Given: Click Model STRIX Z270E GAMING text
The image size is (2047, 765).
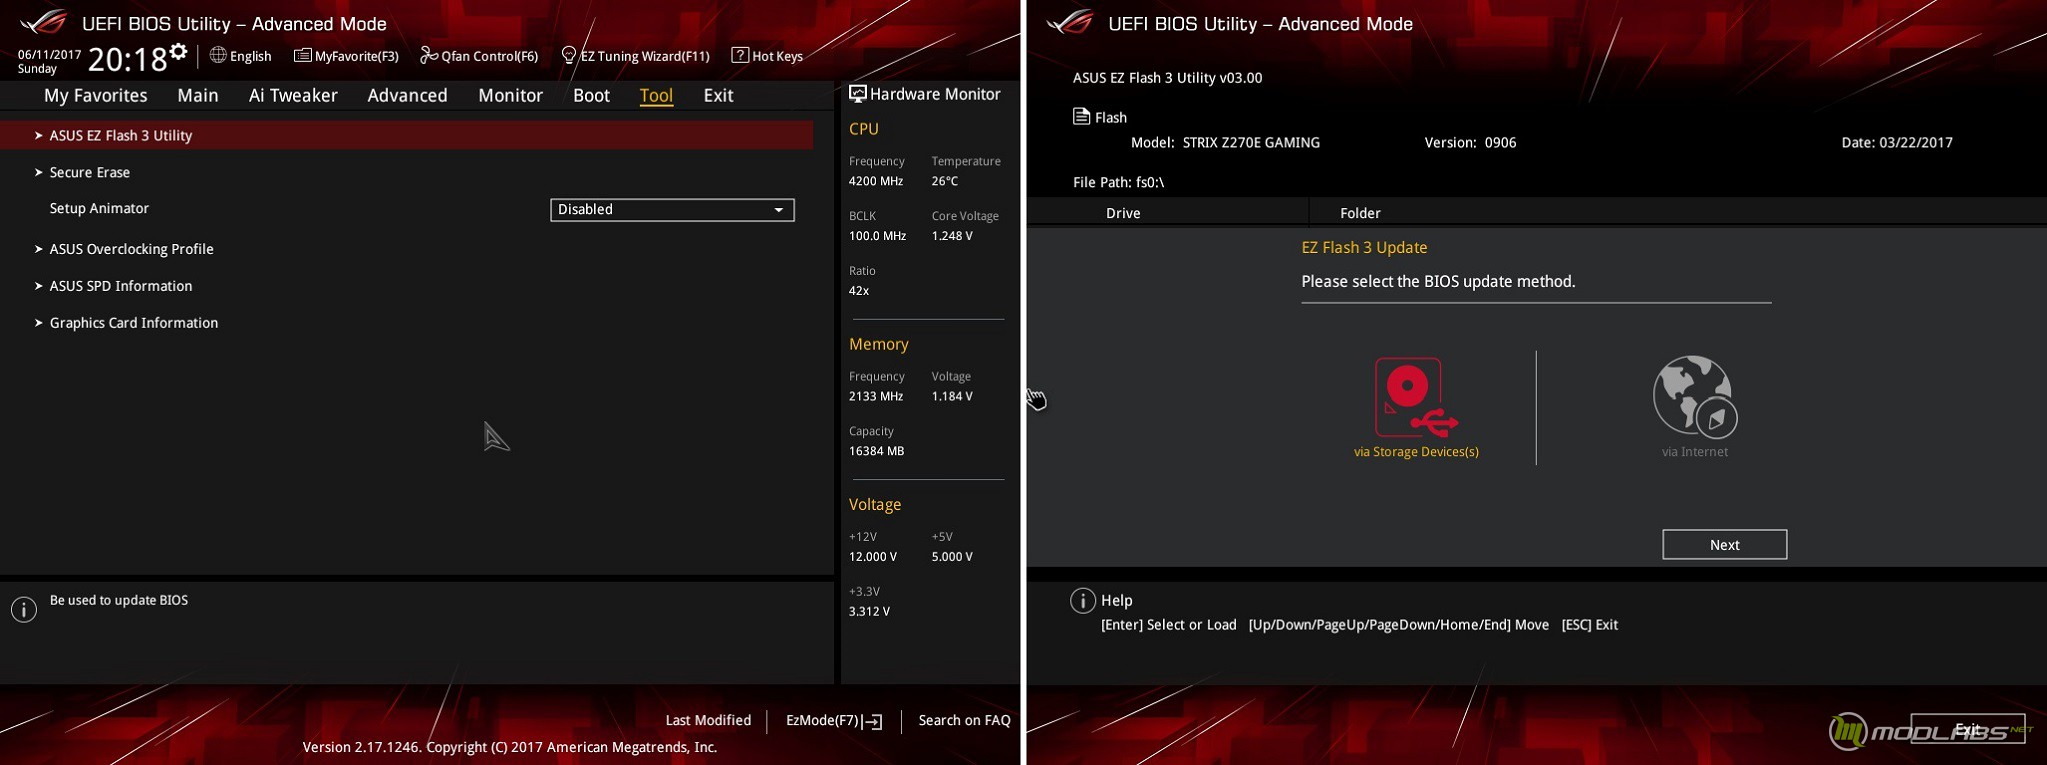Looking at the screenshot, I should 1225,143.
